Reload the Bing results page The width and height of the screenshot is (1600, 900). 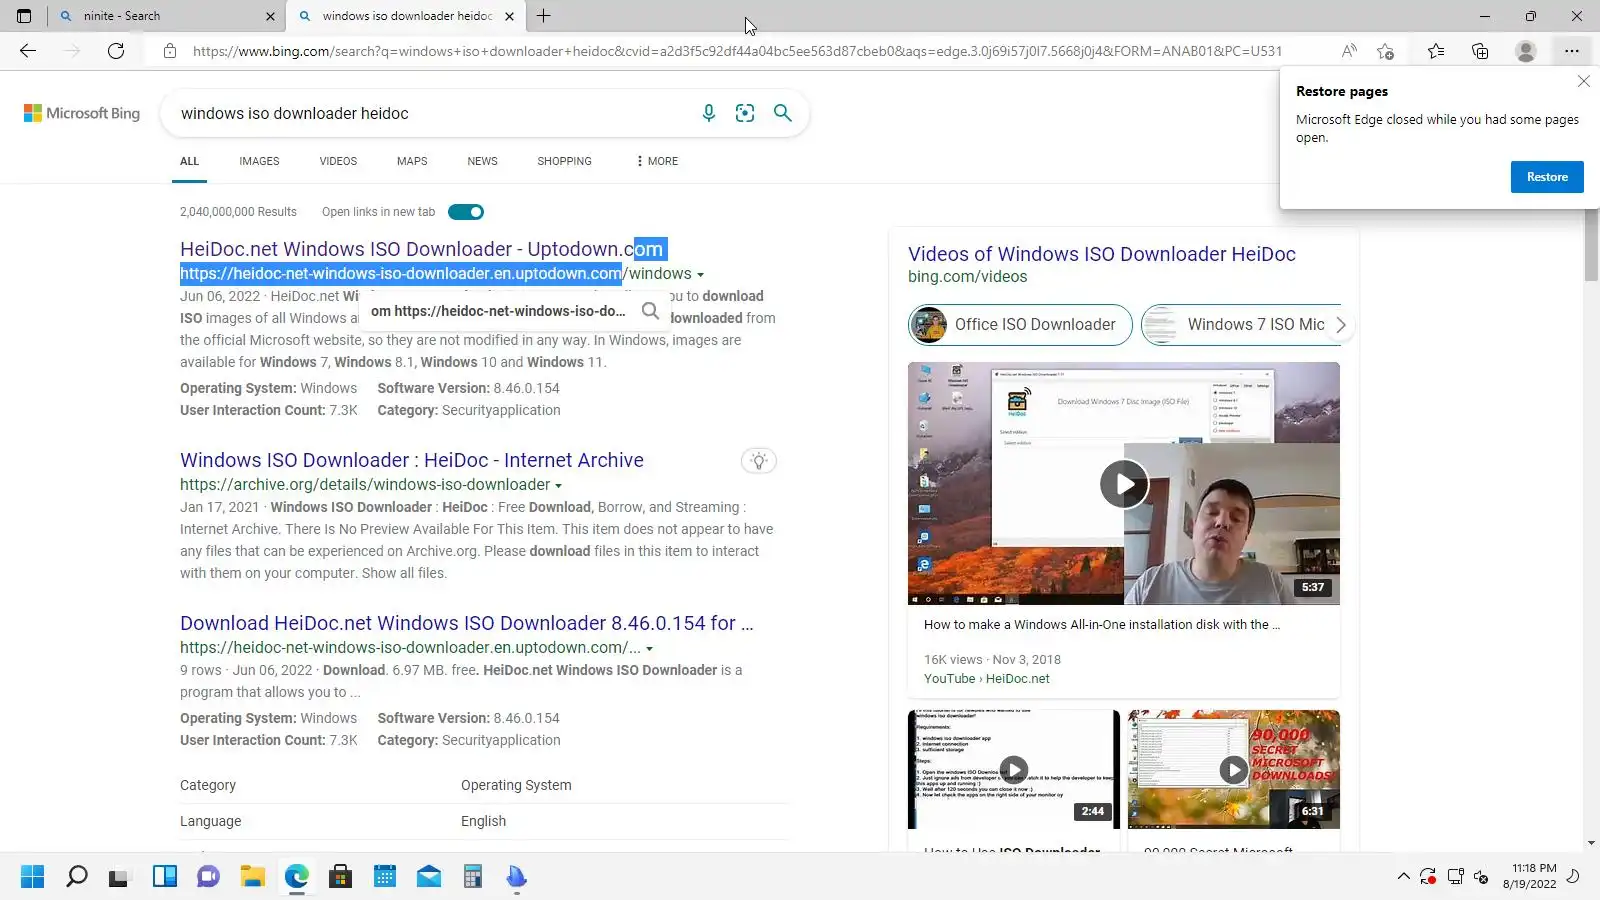pos(116,51)
